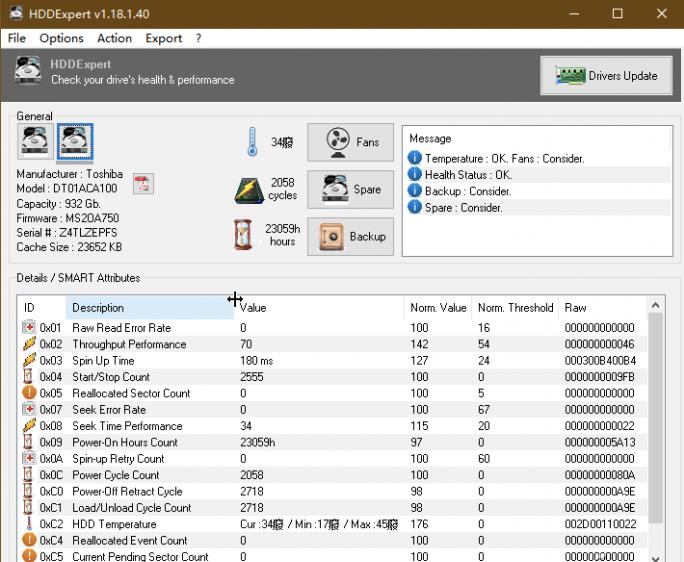Click the Backup button

click(350, 236)
